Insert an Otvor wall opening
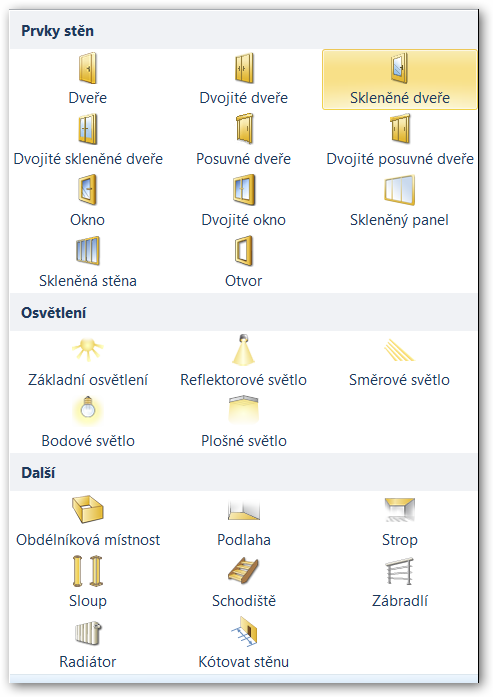Image resolution: width=493 pixels, height=697 pixels. click(244, 262)
